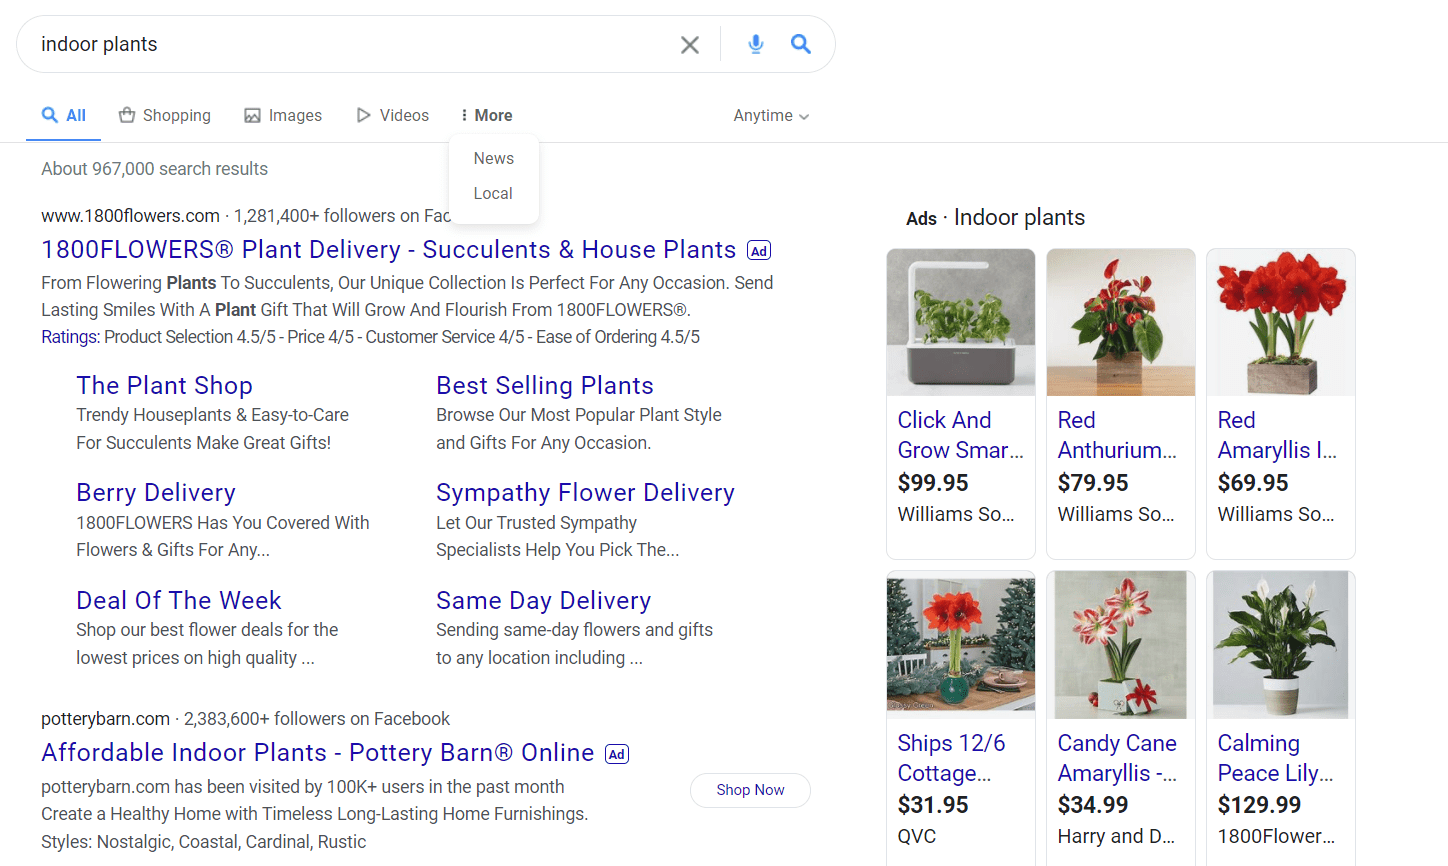Open the More menu's three-dot icon

464,116
